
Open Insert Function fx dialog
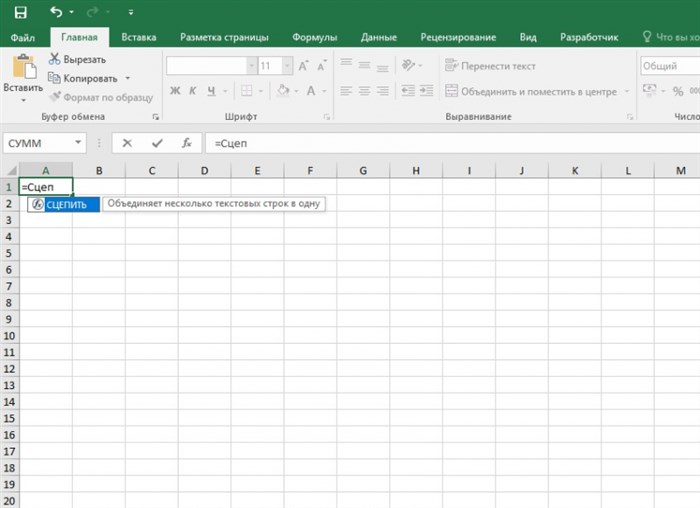pyautogui.click(x=187, y=143)
